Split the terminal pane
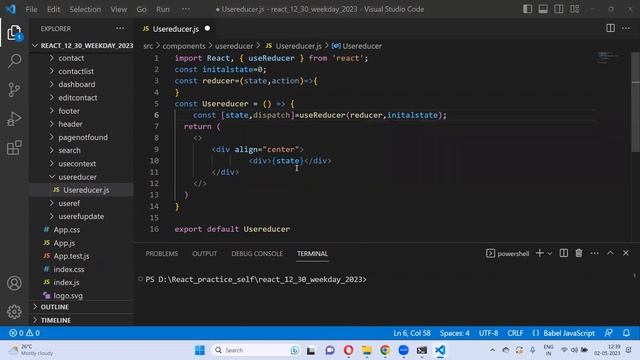Image resolution: width=640 pixels, height=360 pixels. pyautogui.click(x=563, y=253)
